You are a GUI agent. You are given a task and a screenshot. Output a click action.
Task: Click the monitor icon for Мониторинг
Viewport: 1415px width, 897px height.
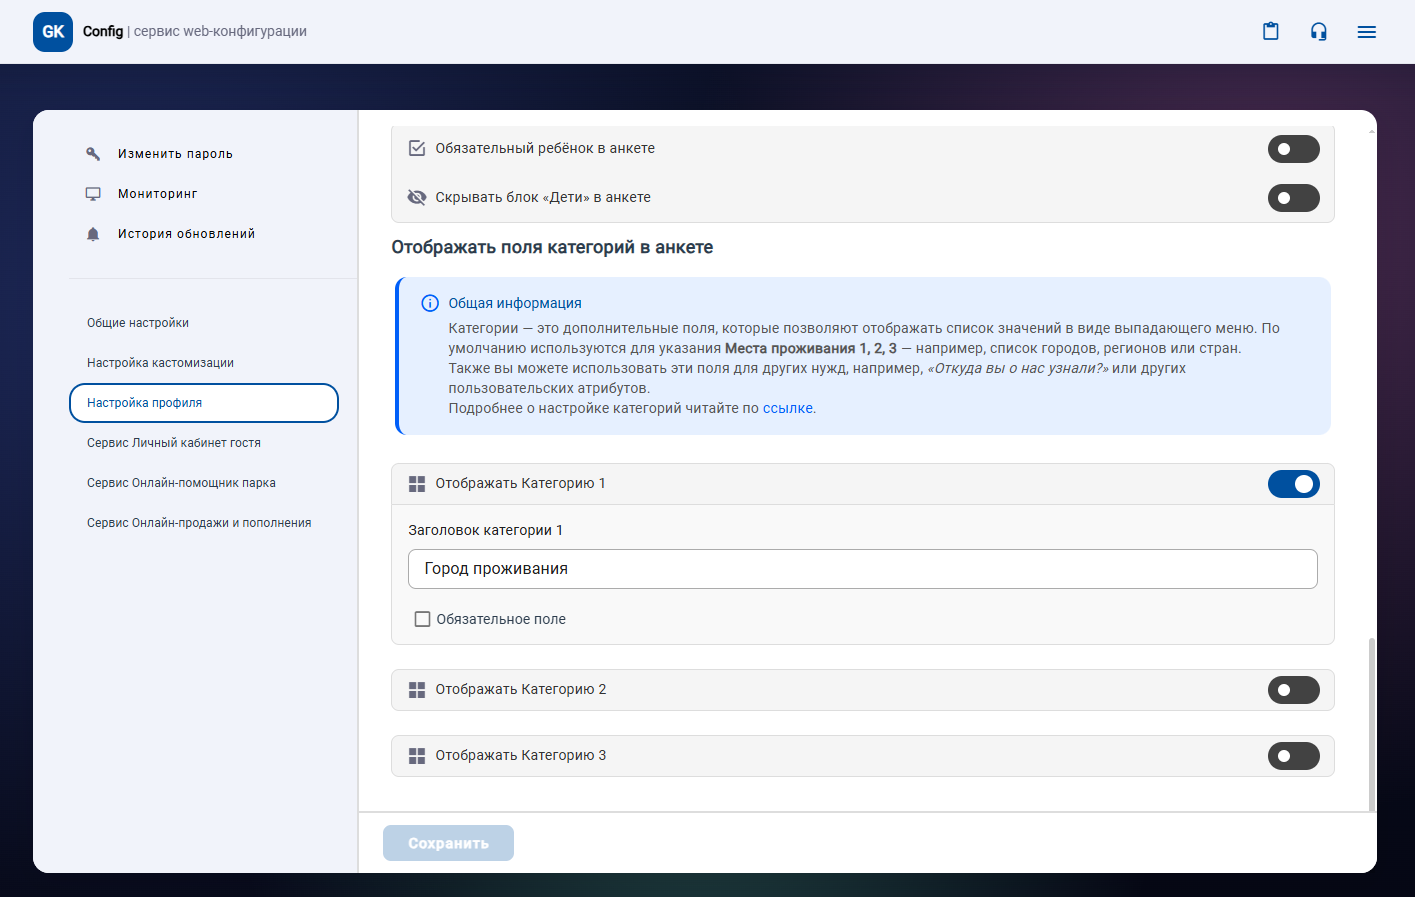click(93, 194)
